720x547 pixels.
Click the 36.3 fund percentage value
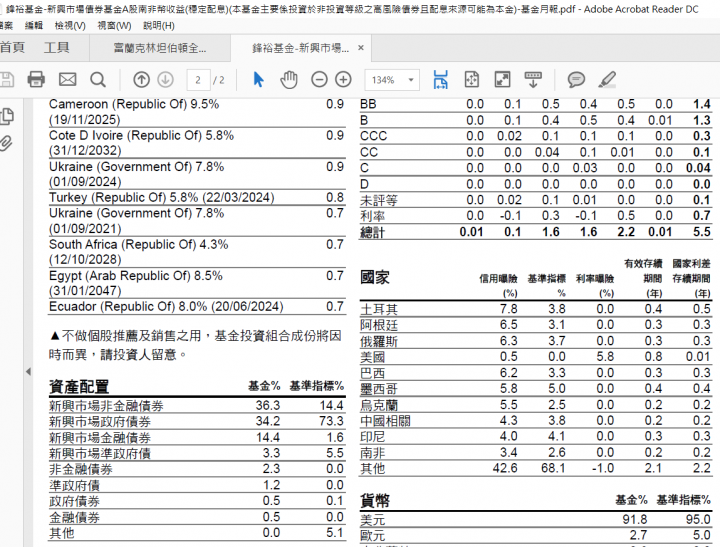268,406
